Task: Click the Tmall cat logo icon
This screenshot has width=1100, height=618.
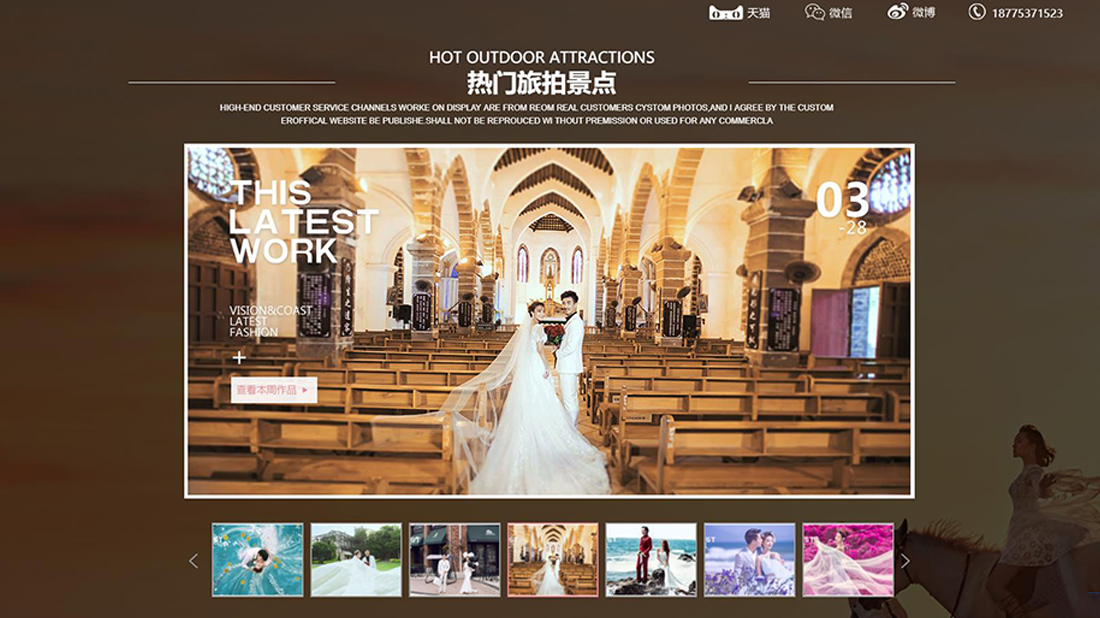Action: (x=725, y=13)
